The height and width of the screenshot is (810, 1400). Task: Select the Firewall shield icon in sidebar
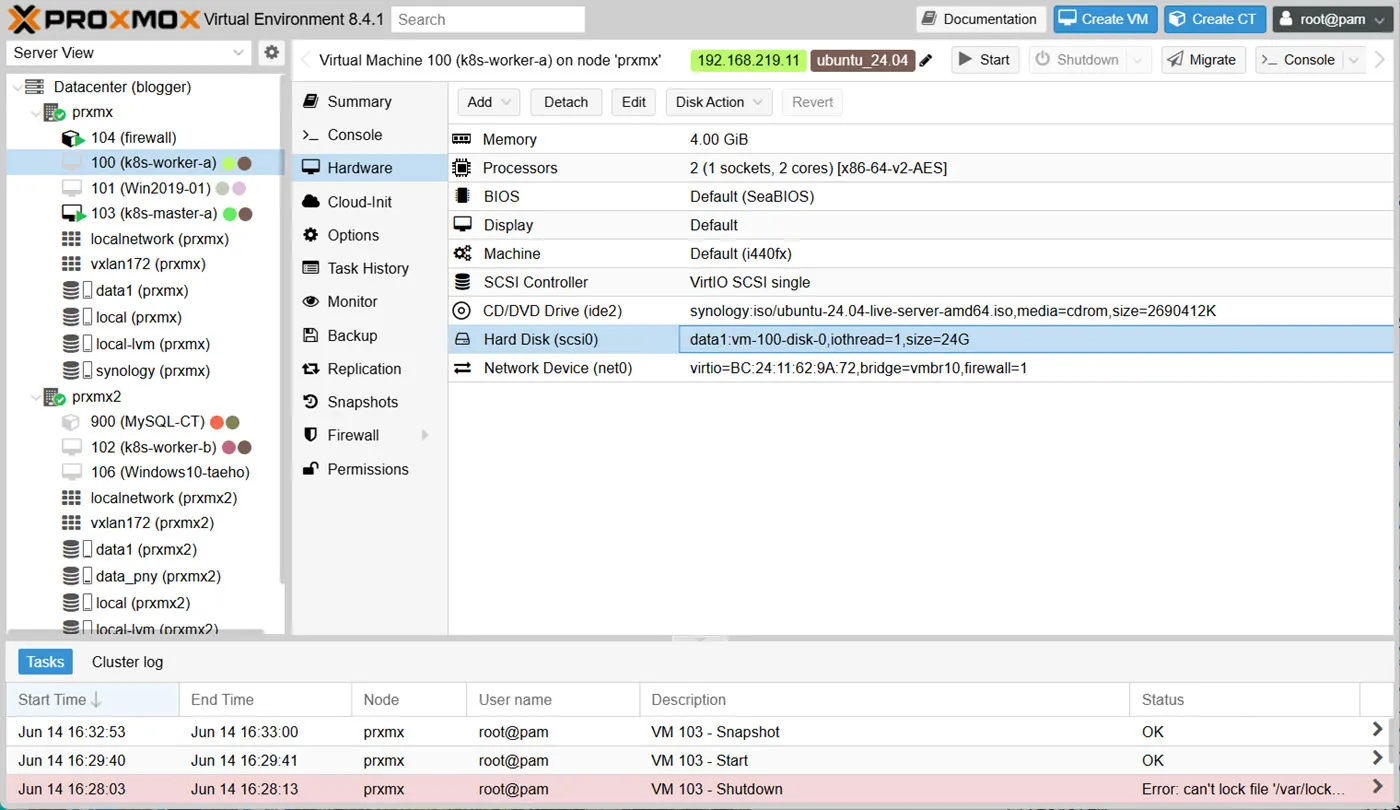313,435
